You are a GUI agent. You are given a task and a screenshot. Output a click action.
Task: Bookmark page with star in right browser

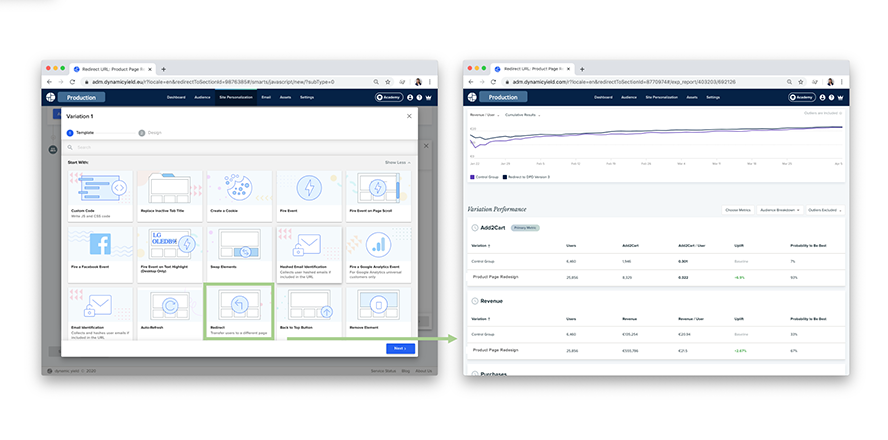coord(801,82)
